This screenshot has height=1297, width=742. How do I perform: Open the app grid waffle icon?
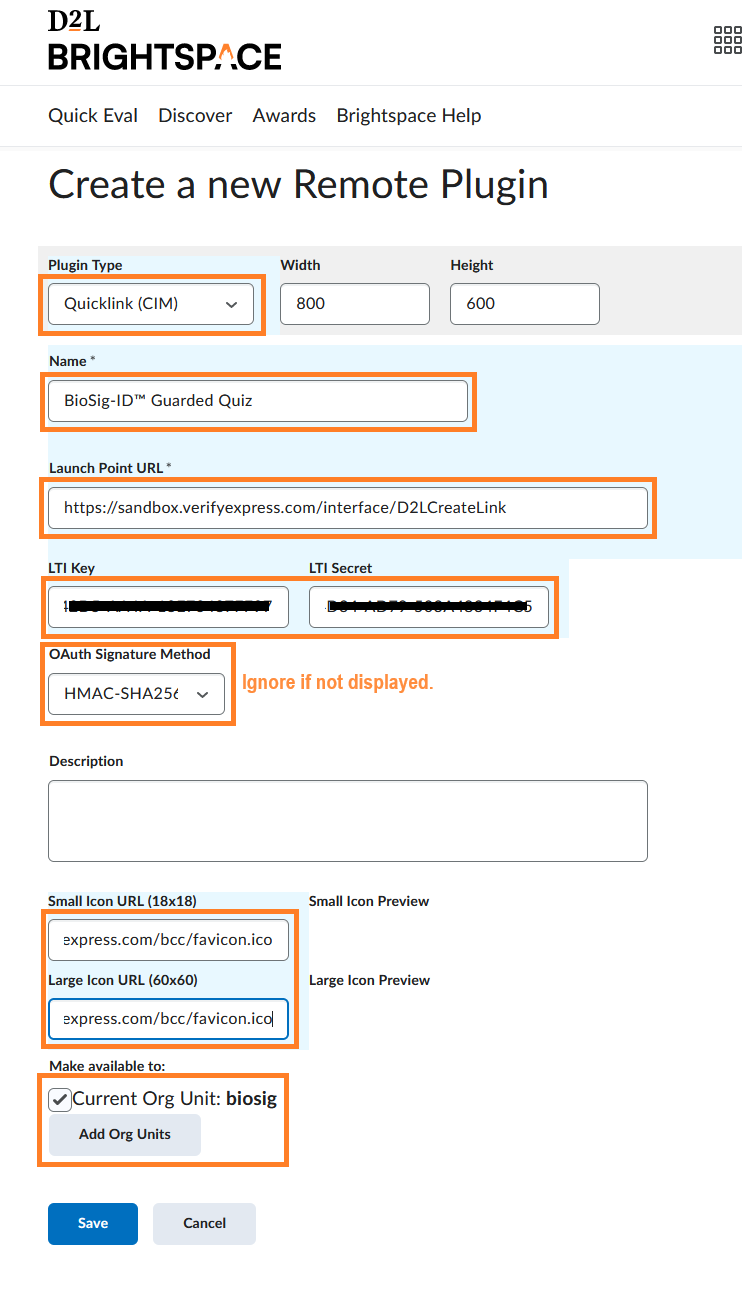point(727,40)
